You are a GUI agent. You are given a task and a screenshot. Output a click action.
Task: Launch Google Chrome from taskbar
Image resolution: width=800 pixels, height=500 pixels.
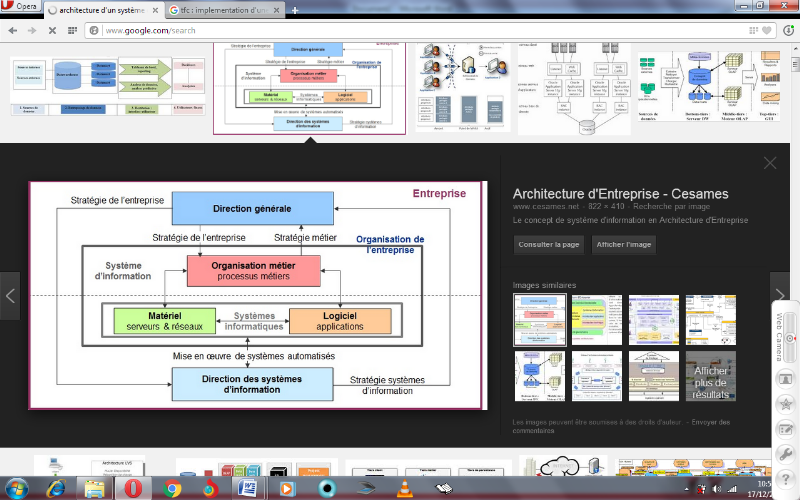(172, 487)
